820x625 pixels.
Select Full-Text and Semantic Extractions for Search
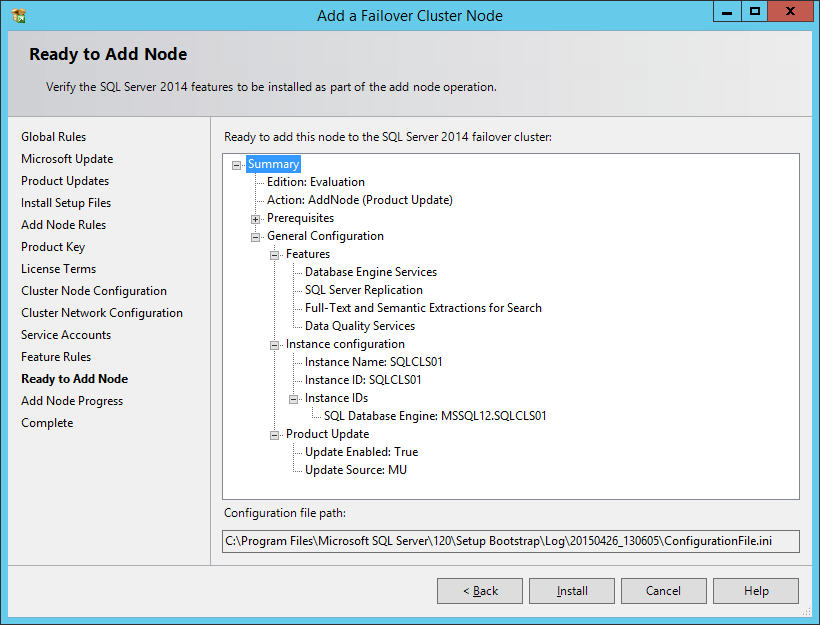pos(423,308)
